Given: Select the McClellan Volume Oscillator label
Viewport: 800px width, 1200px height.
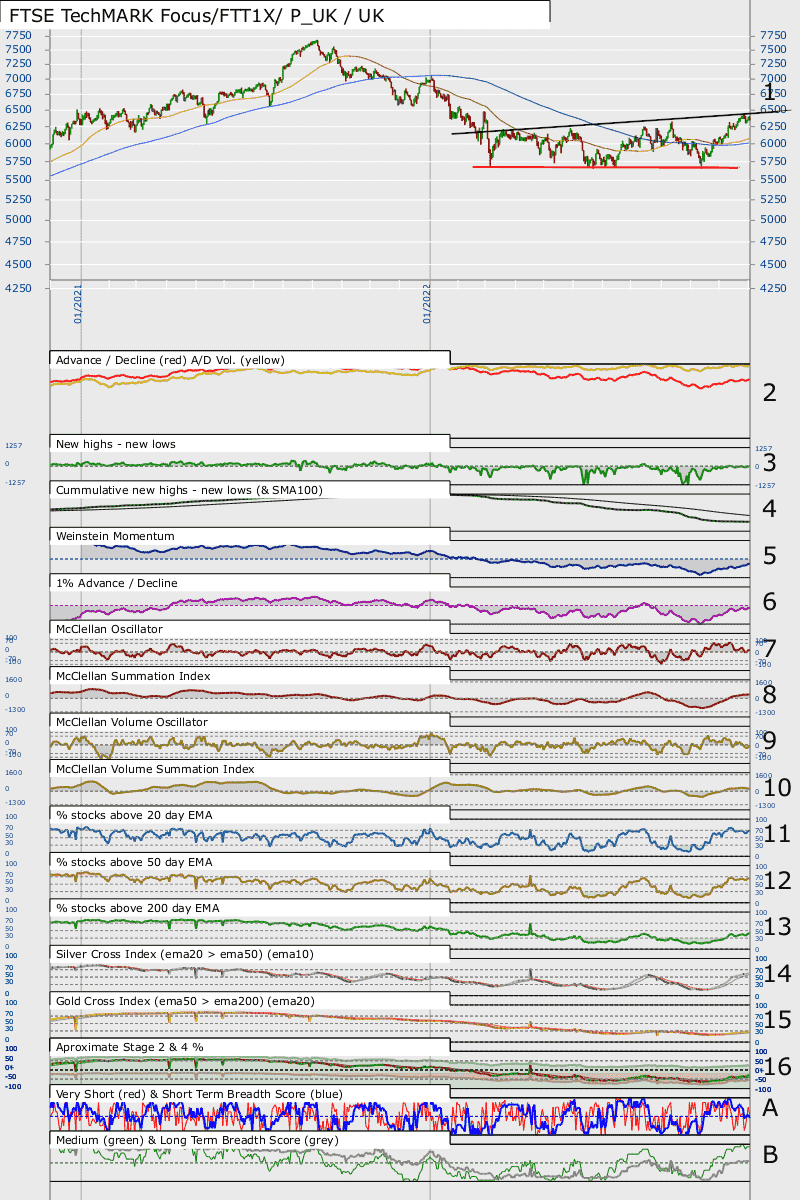Looking at the screenshot, I should point(132,722).
